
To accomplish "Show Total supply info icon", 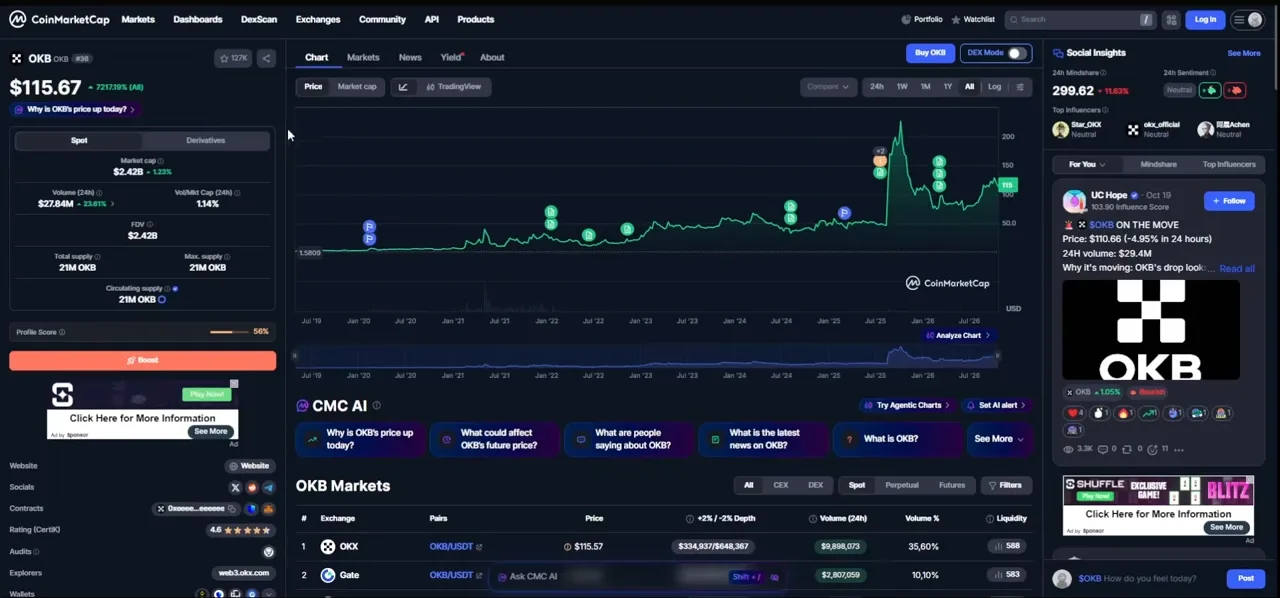I will point(99,256).
